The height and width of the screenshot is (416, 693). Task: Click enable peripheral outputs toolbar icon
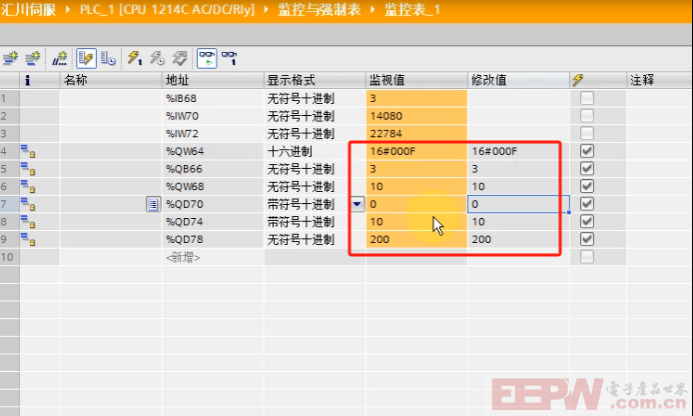[180, 58]
